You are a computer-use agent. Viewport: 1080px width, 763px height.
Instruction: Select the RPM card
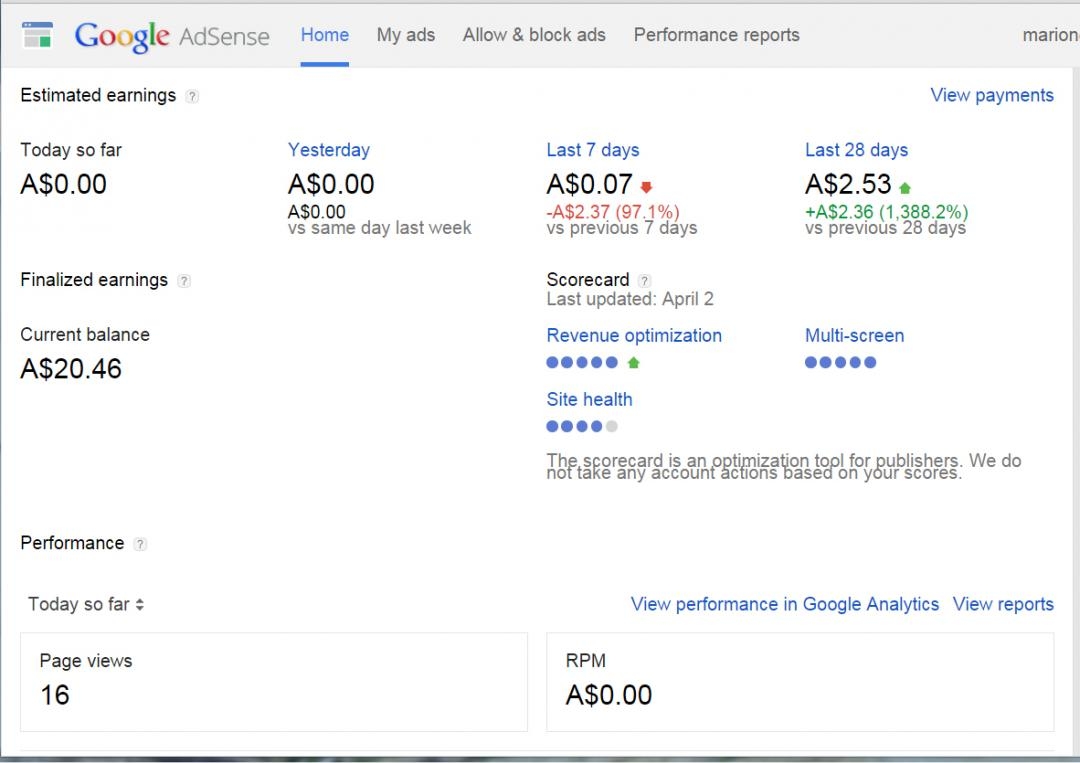click(x=800, y=682)
